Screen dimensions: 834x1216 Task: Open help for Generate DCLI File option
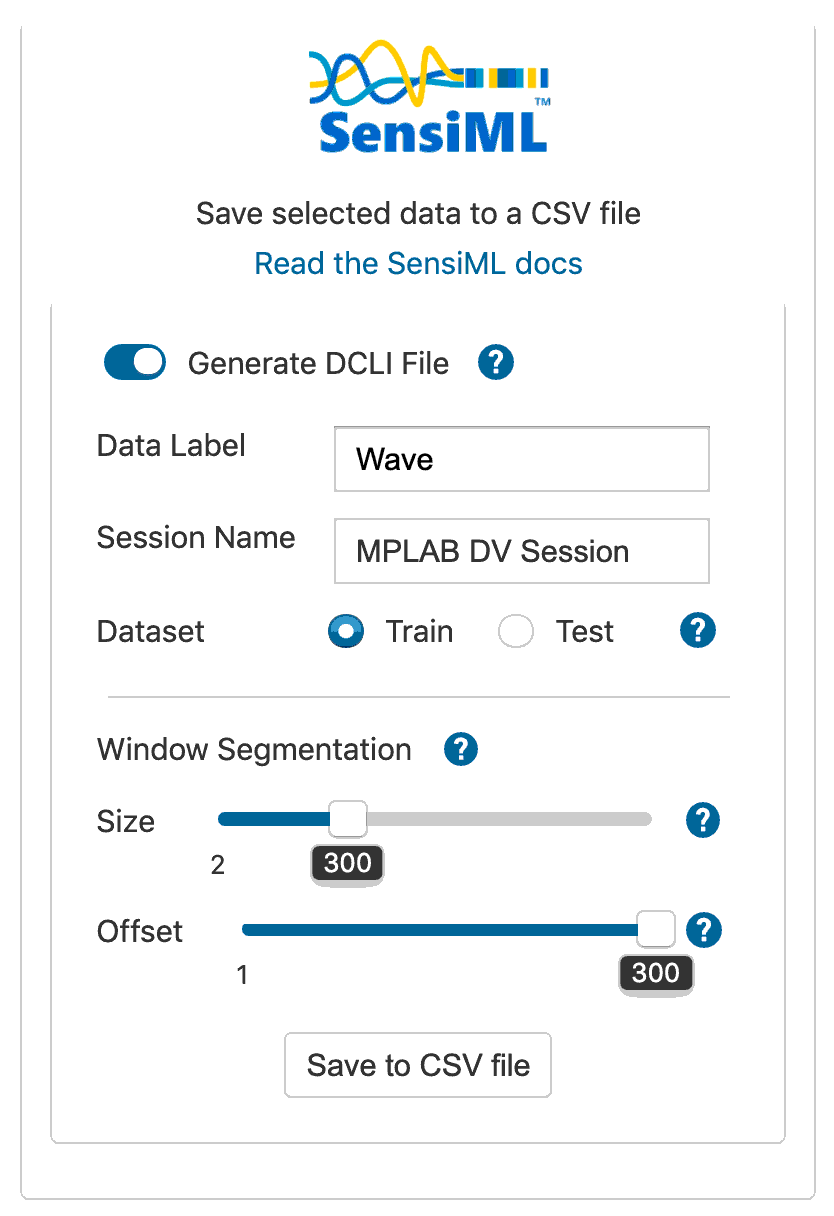495,363
